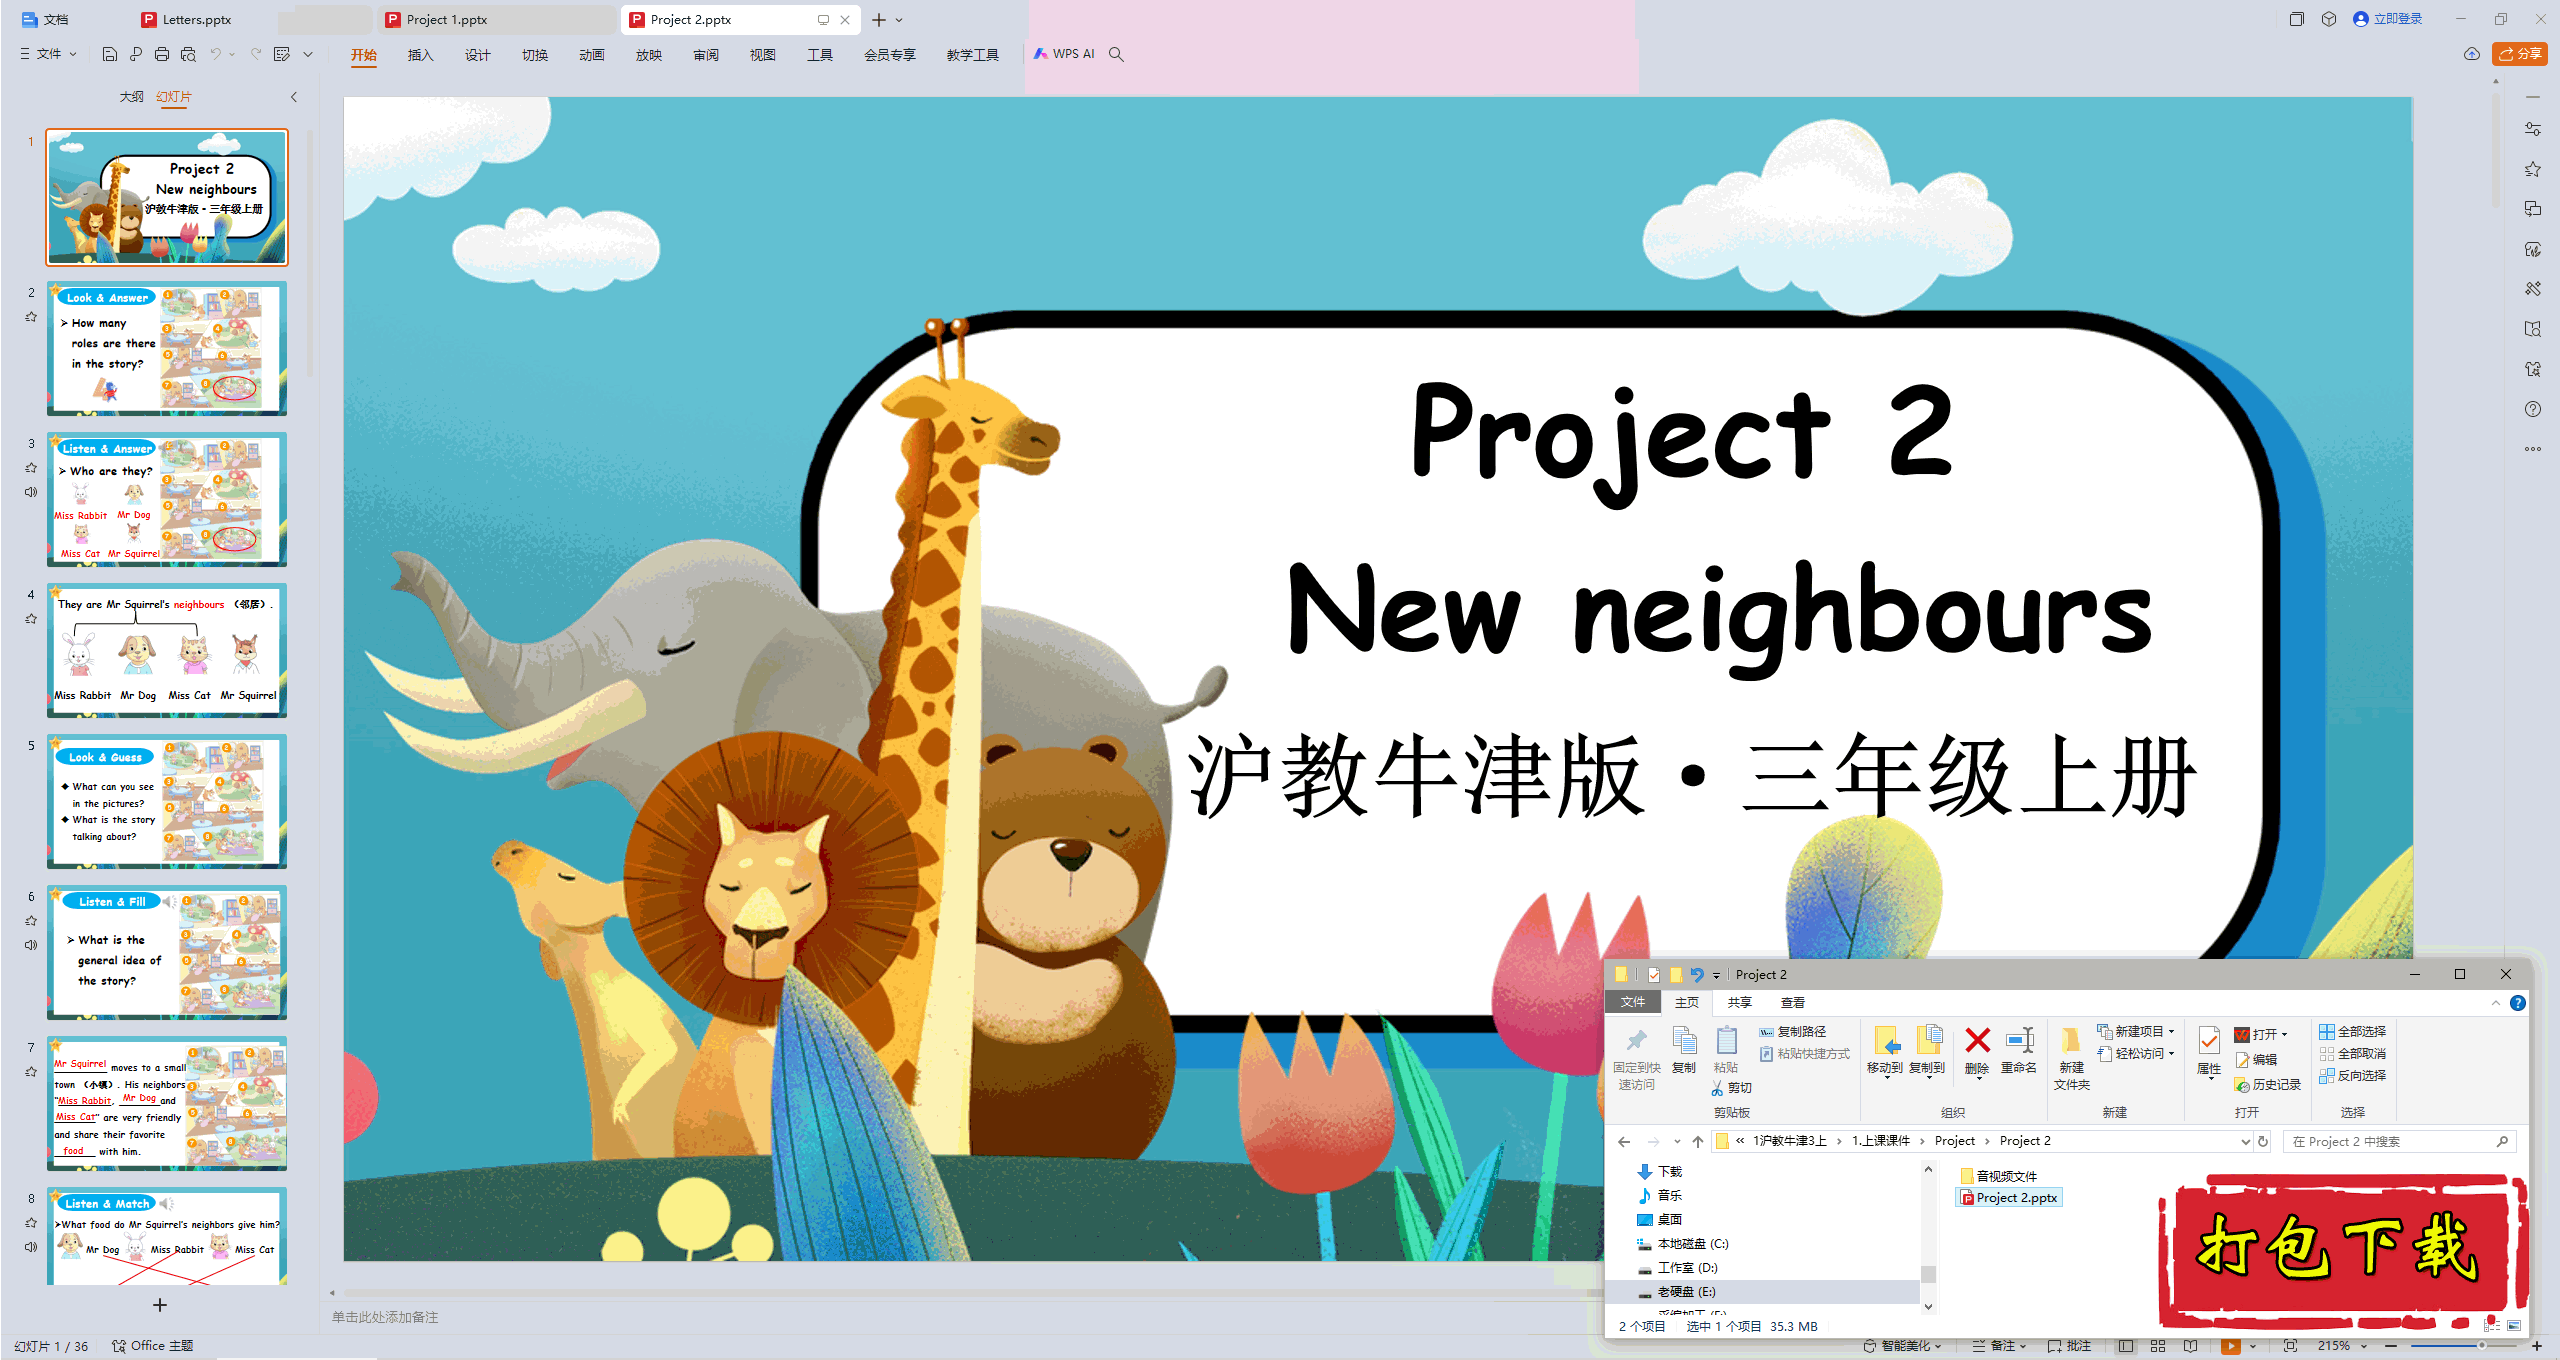The height and width of the screenshot is (1360, 2560).
Task: Click 复制 copy icon in Explorer ribbon
Action: [x=1684, y=1050]
